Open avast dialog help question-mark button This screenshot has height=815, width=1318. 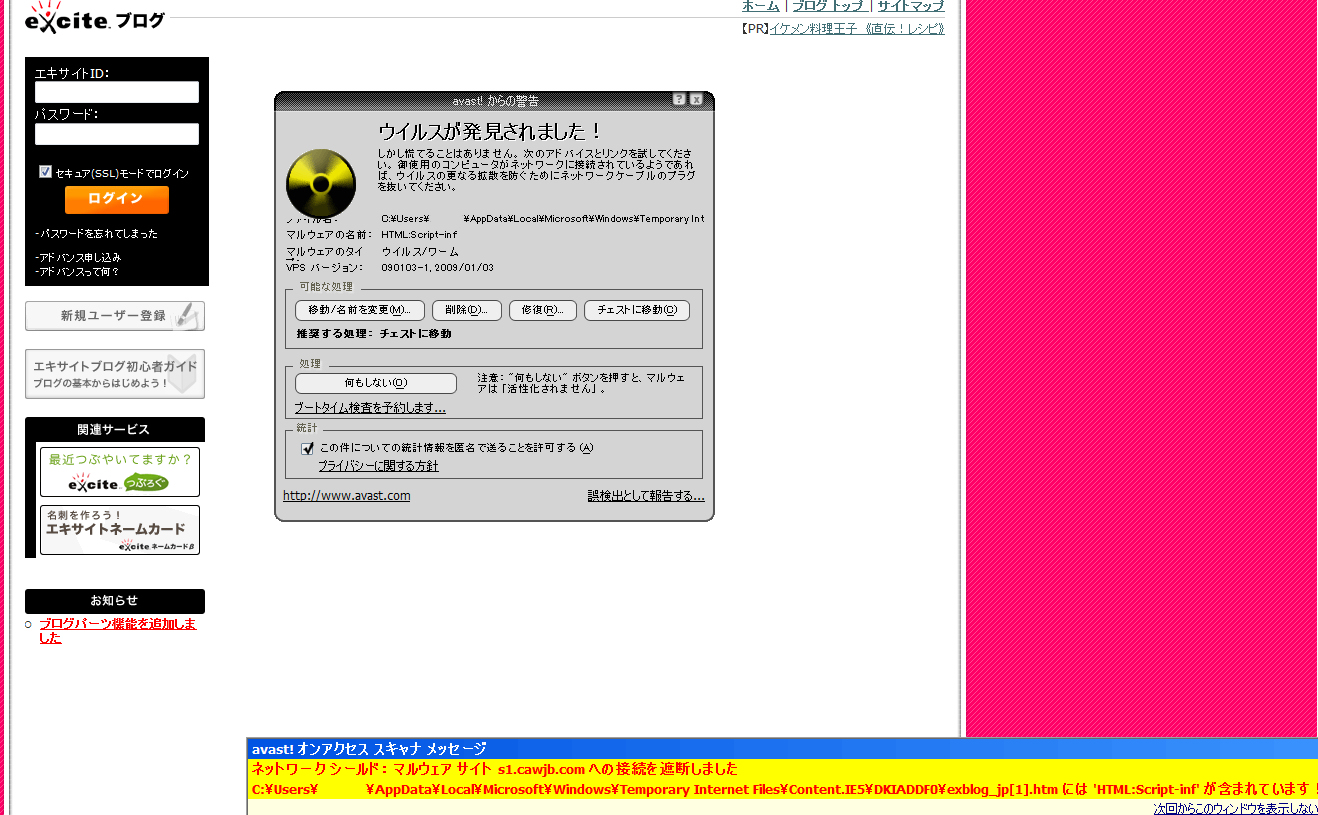pos(679,100)
